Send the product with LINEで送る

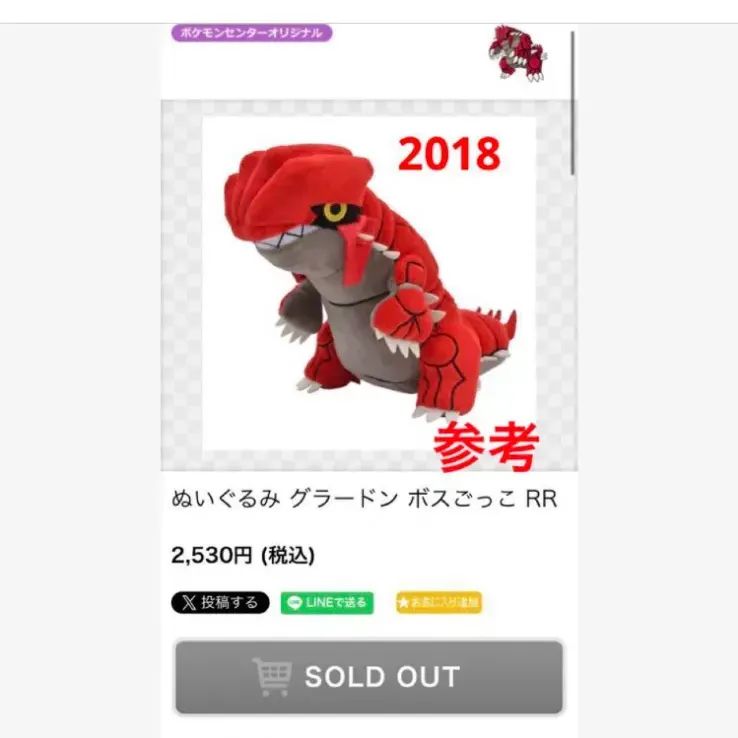(x=327, y=602)
